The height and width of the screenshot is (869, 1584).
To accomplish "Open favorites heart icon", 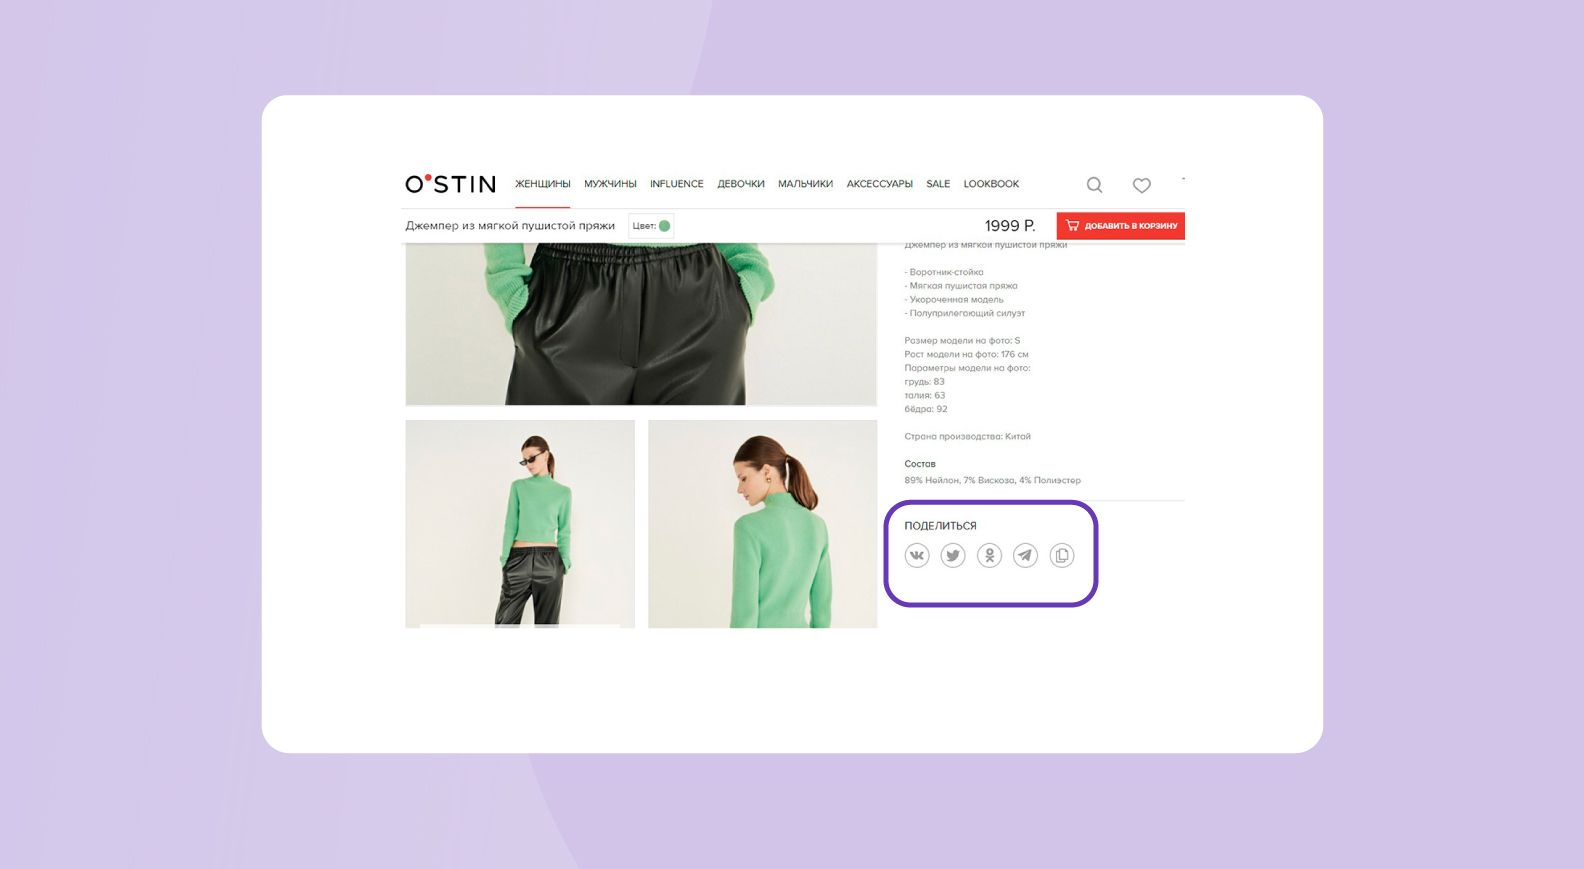I will tap(1141, 185).
